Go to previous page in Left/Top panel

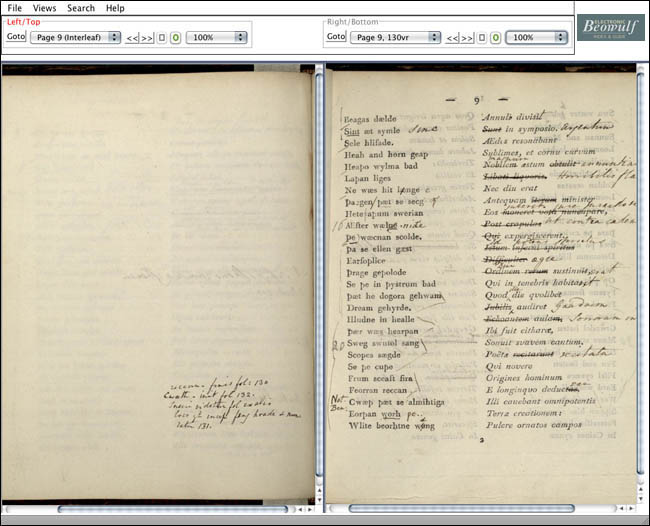pos(132,38)
